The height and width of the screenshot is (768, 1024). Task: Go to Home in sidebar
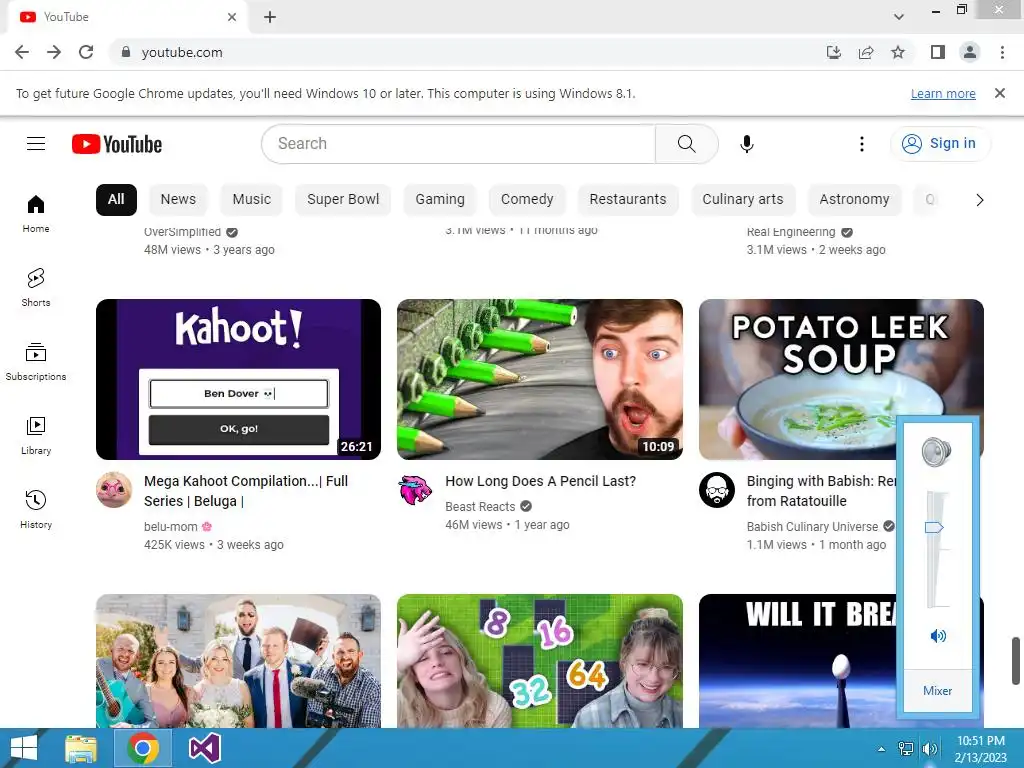tap(36, 214)
